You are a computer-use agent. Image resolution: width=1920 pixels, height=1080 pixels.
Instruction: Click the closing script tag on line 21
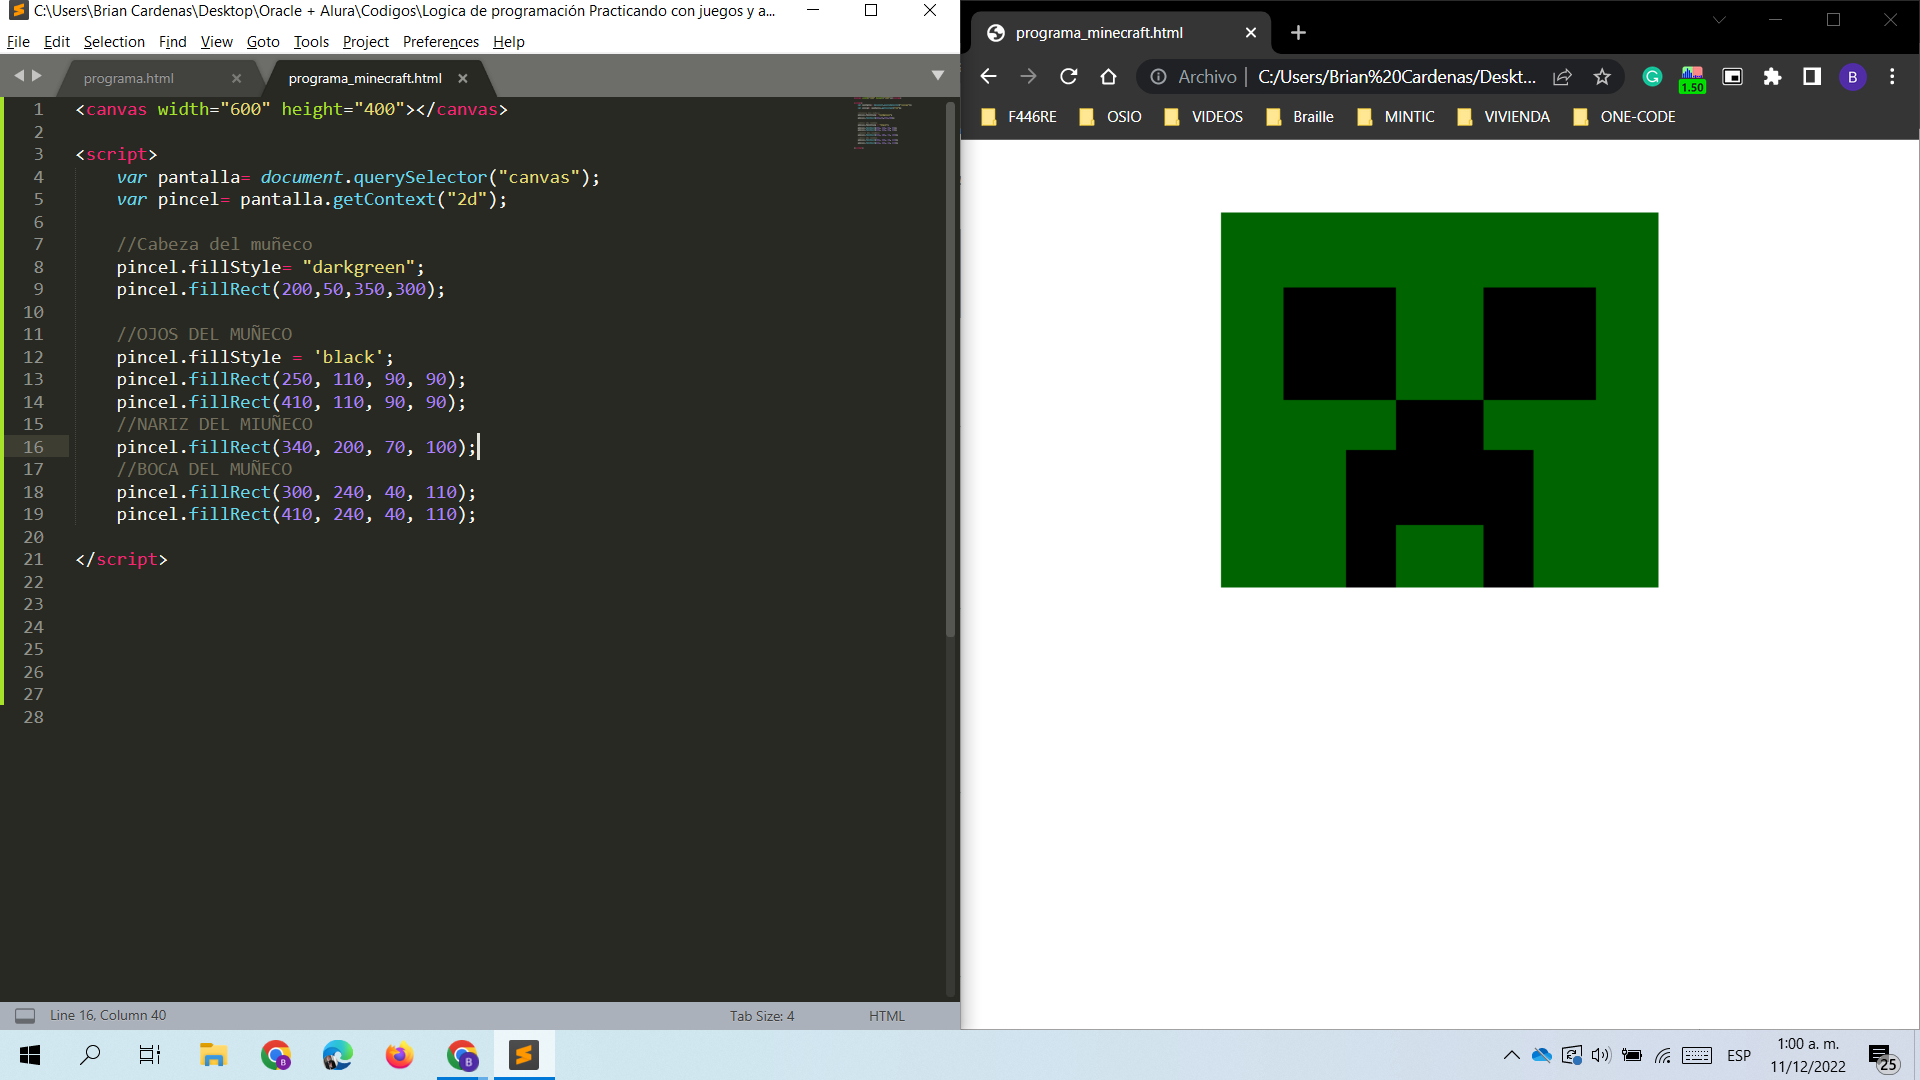pos(121,559)
